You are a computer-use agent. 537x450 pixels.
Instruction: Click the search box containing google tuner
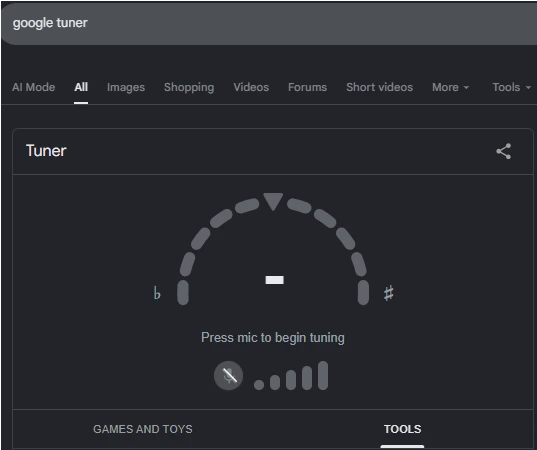pos(269,23)
